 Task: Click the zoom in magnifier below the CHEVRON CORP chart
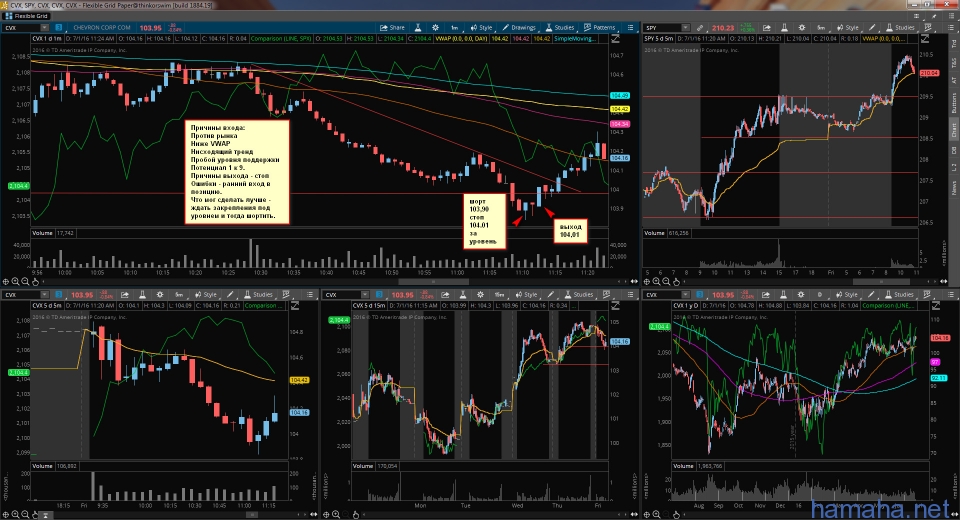[15, 282]
